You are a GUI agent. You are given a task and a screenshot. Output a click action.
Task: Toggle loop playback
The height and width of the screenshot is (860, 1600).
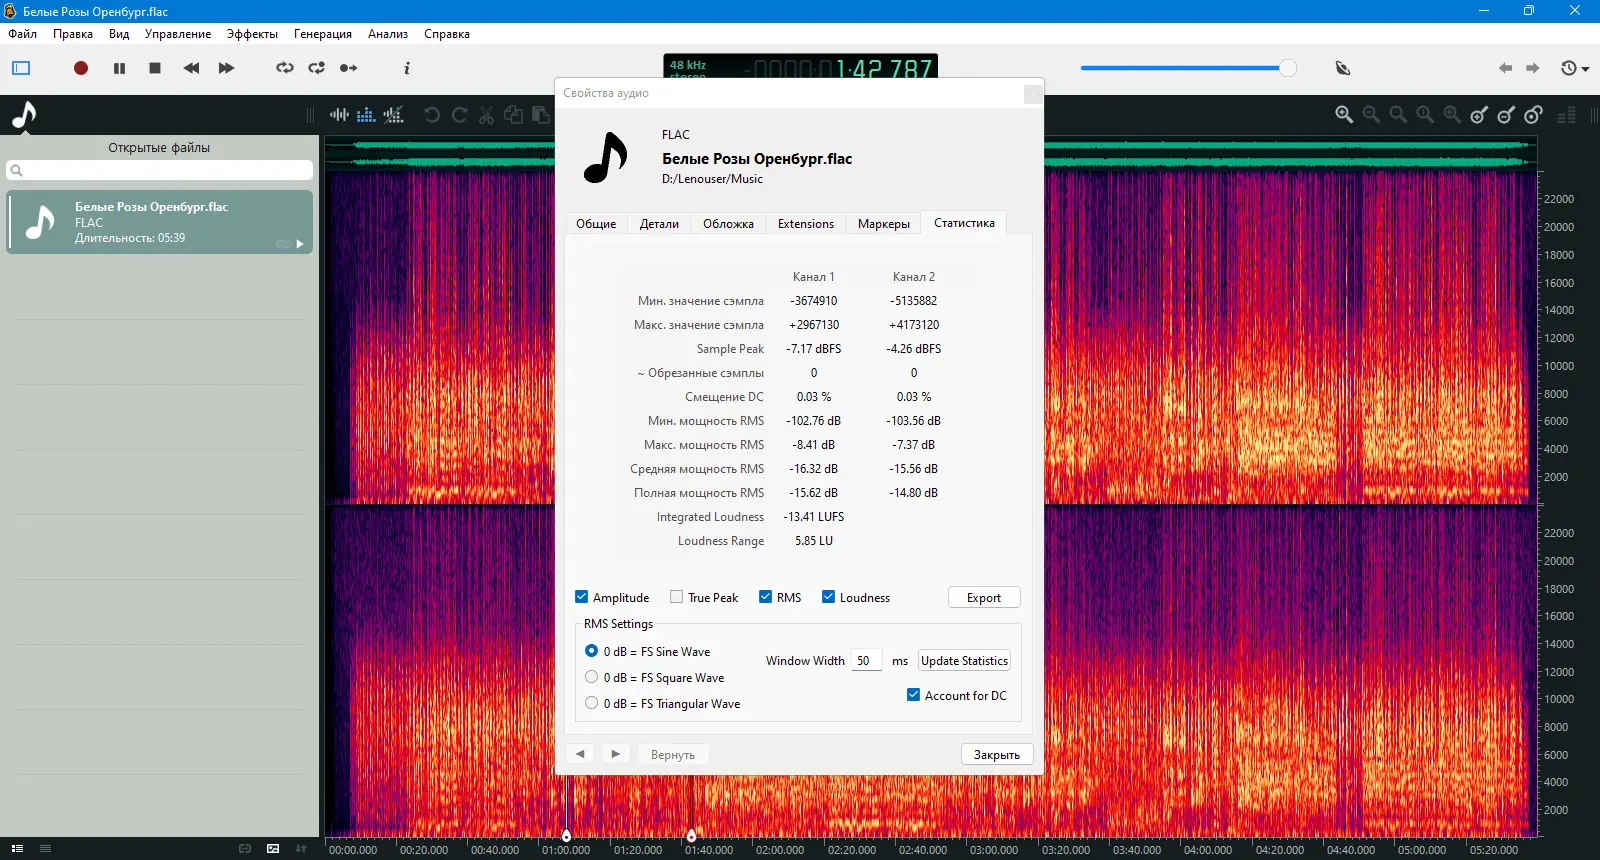pyautogui.click(x=285, y=68)
